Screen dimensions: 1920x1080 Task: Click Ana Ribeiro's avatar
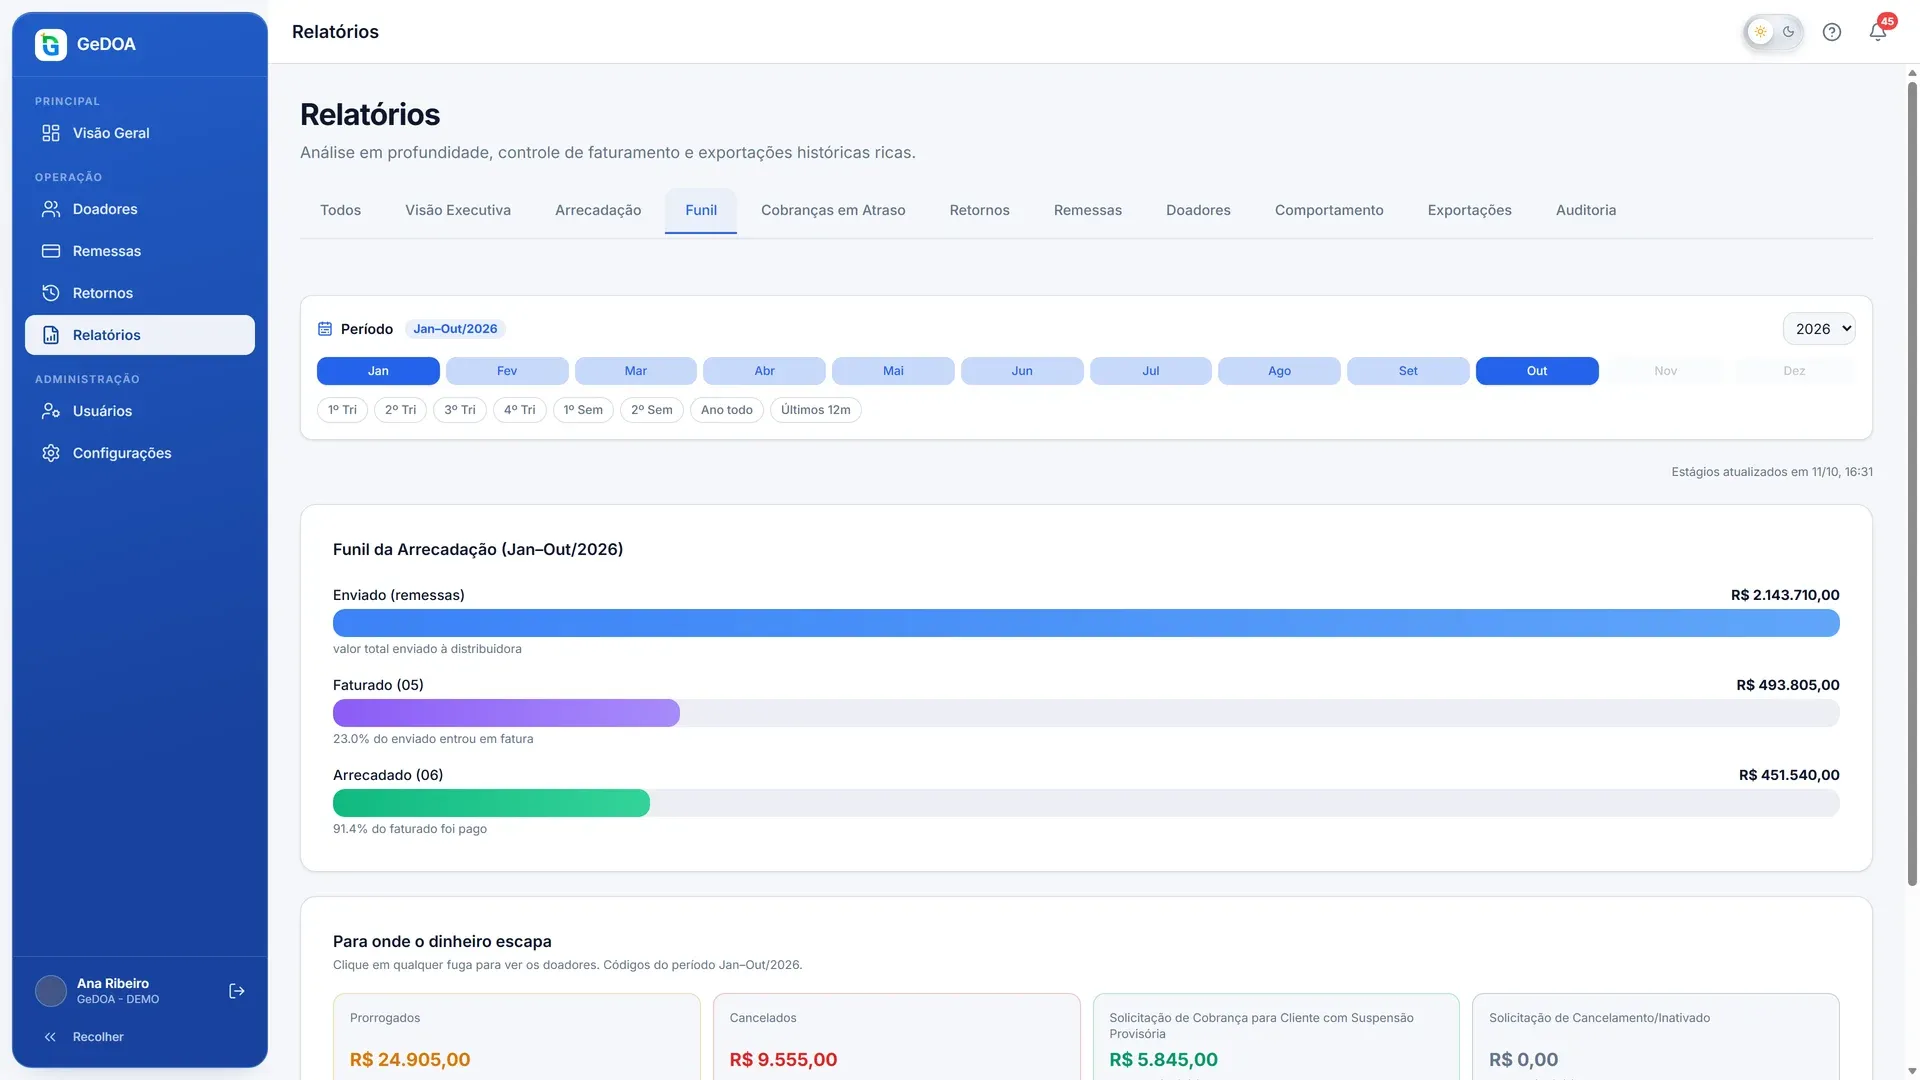tap(51, 991)
